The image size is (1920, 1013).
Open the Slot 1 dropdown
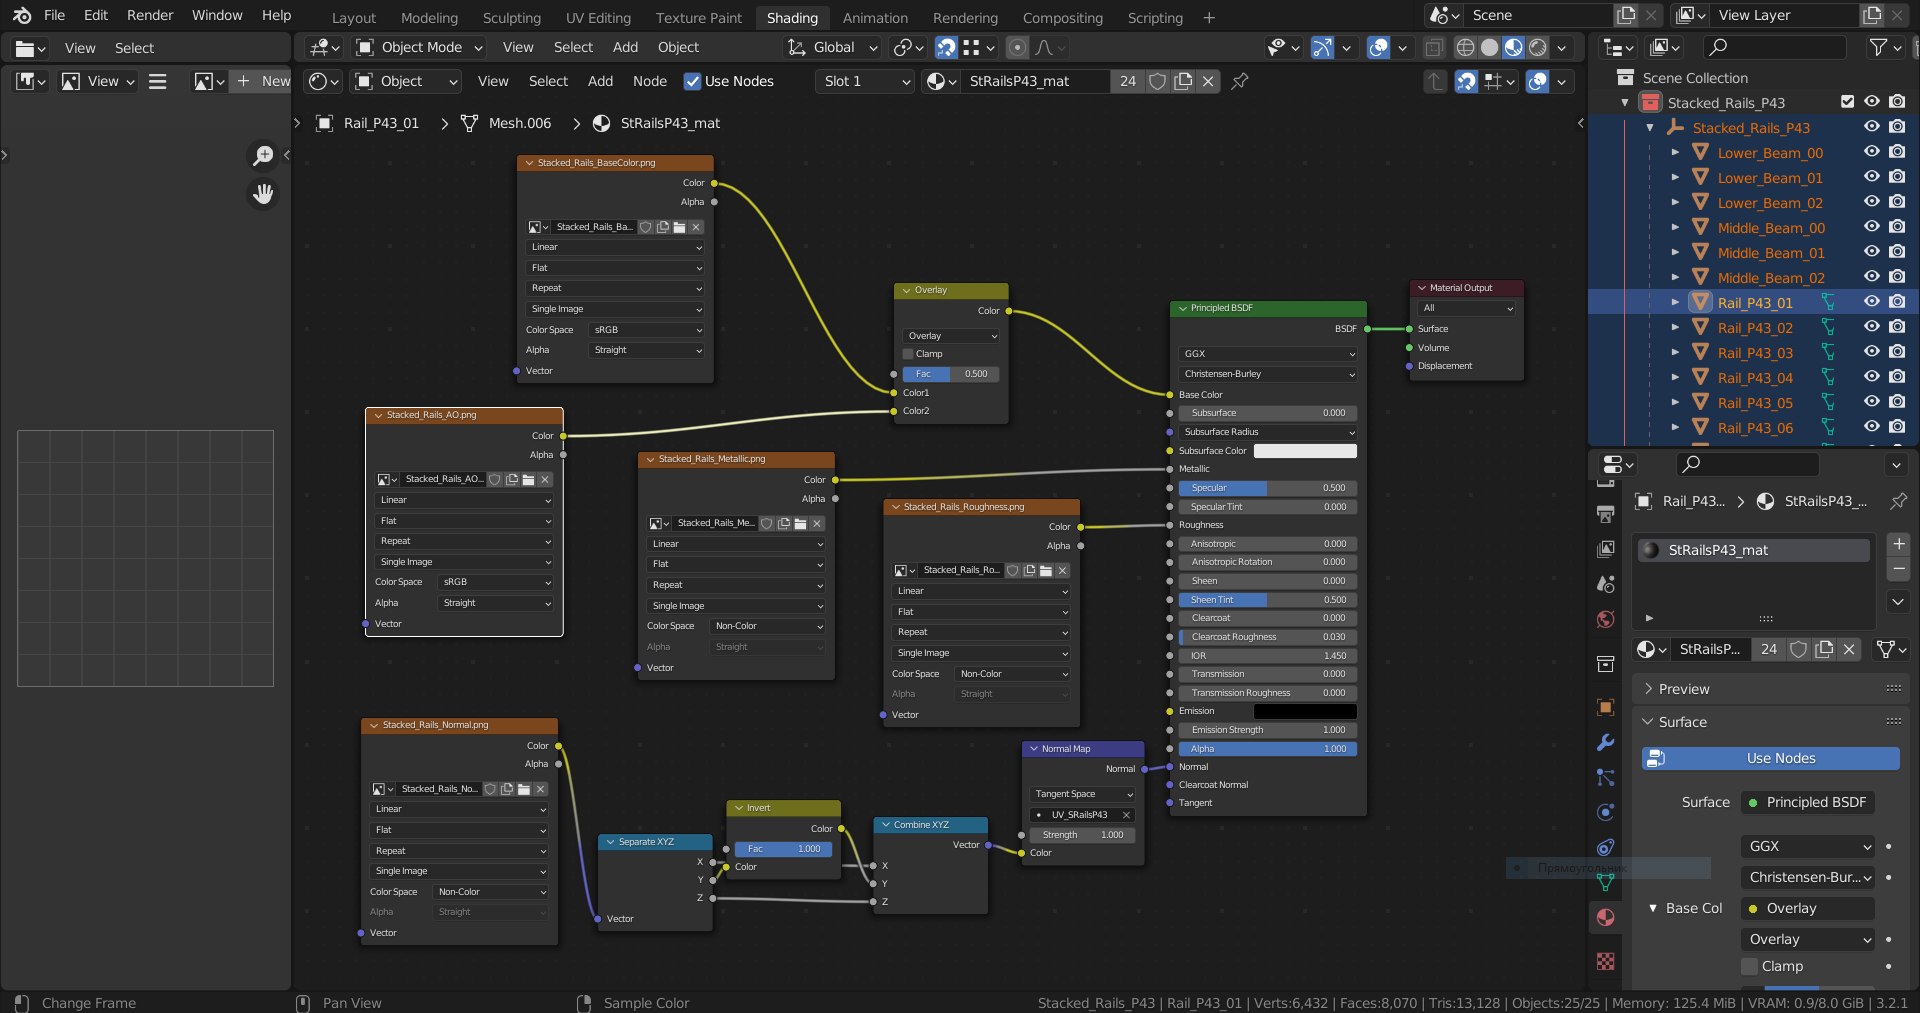(866, 81)
